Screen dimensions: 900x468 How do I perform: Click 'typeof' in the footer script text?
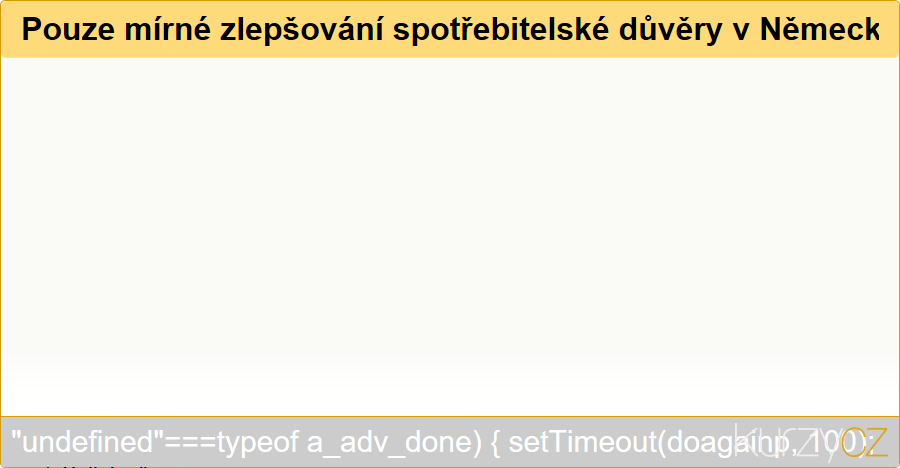(x=258, y=443)
